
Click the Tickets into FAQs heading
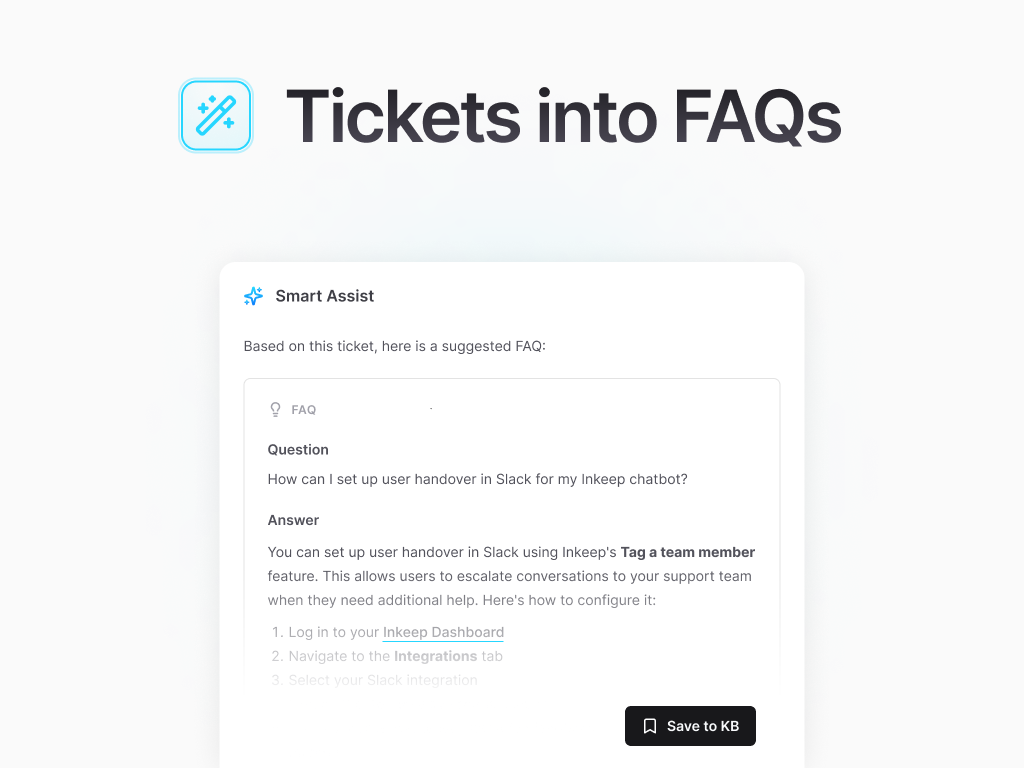(563, 116)
